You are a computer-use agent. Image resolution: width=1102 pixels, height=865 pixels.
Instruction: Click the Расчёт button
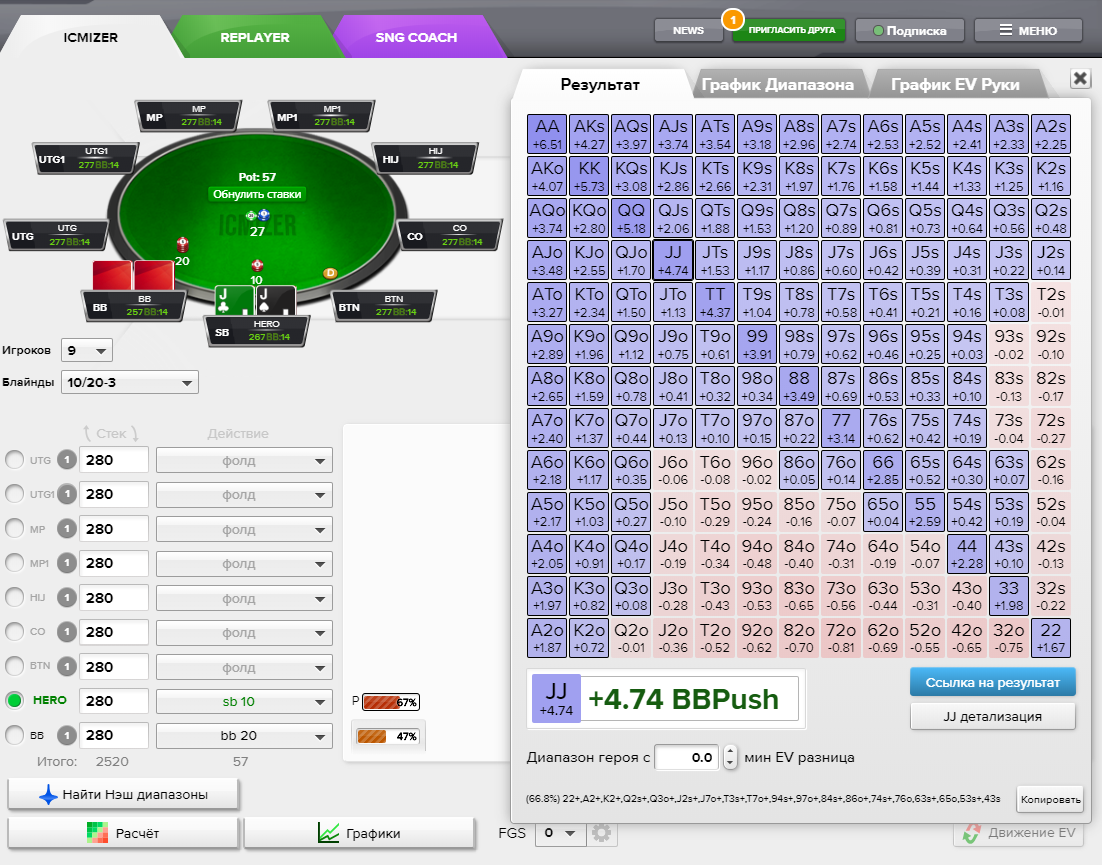pos(123,833)
